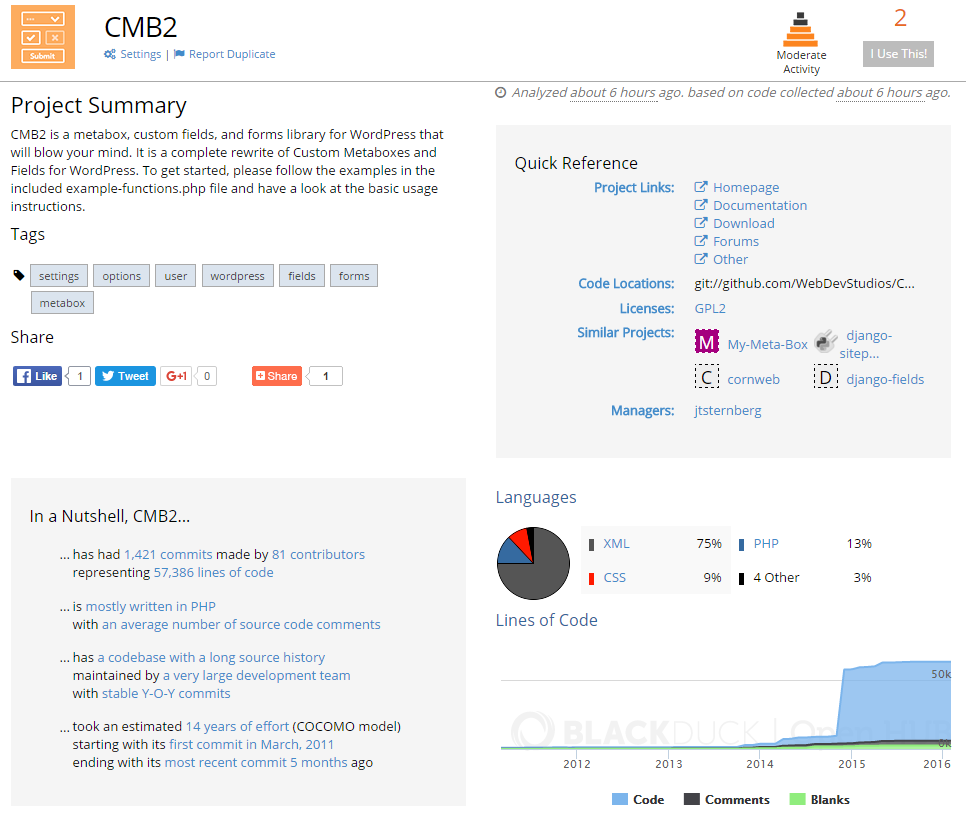Click the Report Duplicate flag icon
968x828 pixels.
pos(179,54)
